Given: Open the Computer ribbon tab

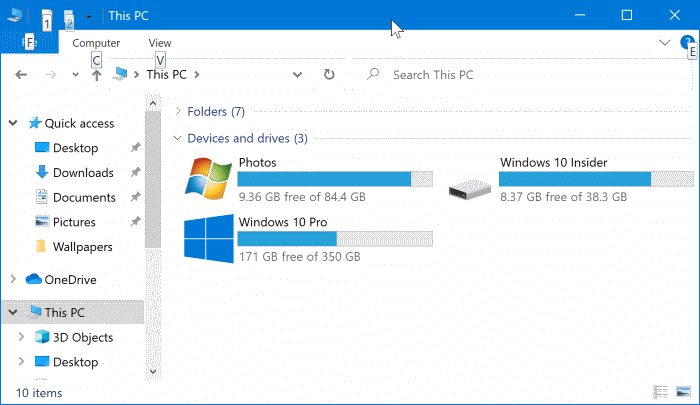Looking at the screenshot, I should [x=96, y=43].
